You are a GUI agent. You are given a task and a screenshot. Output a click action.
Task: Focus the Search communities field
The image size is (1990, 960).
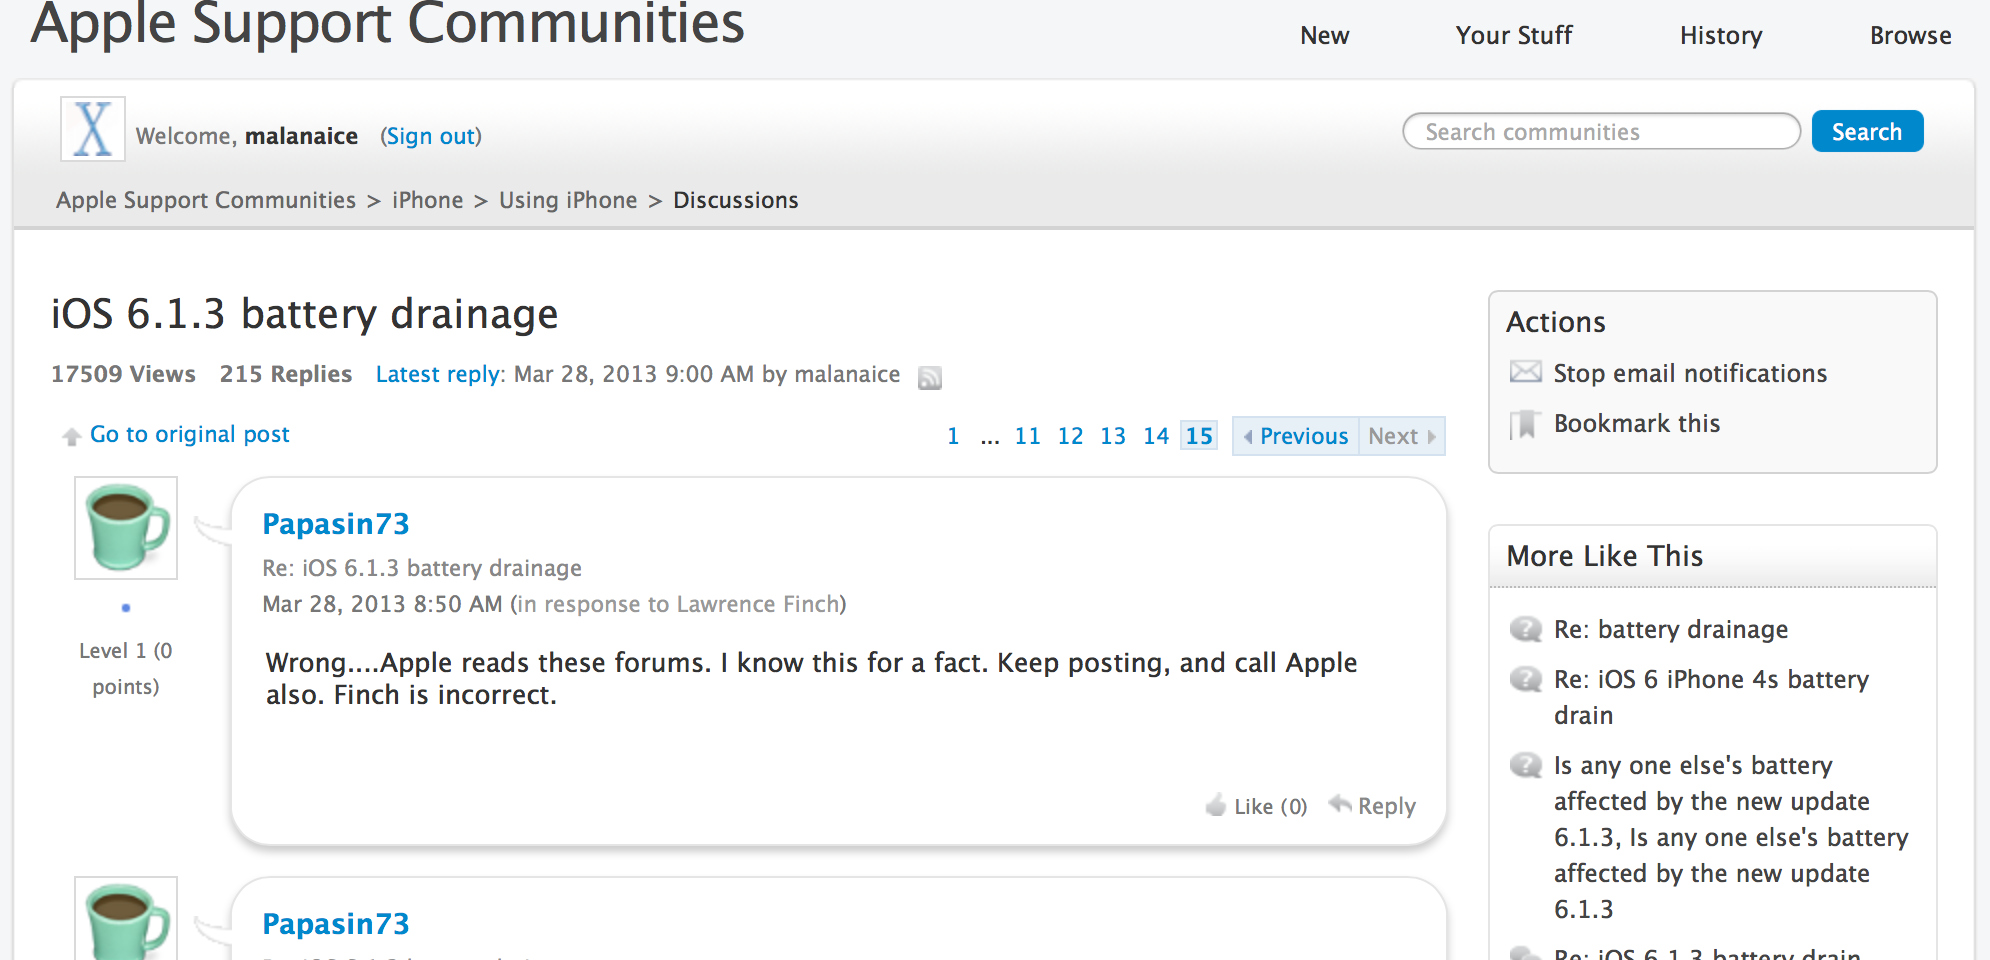1600,132
